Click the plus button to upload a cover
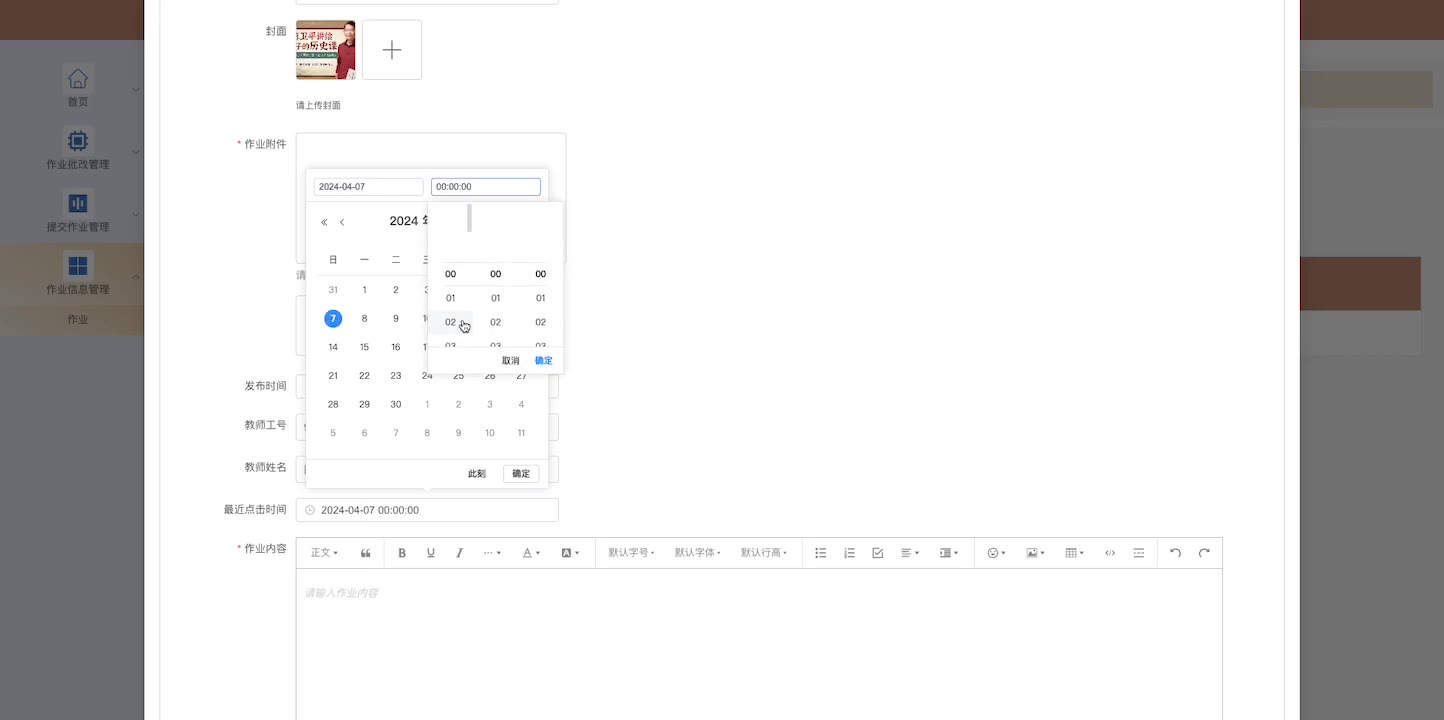Screen dimensions: 1444x720 pos(392,50)
